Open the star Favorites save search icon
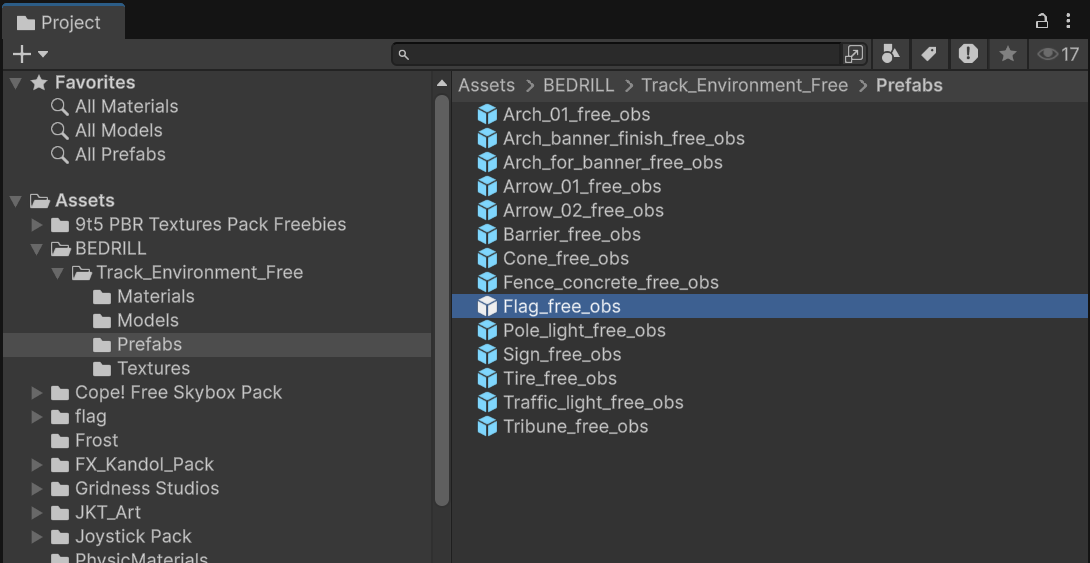This screenshot has width=1090, height=563. coord(1008,54)
